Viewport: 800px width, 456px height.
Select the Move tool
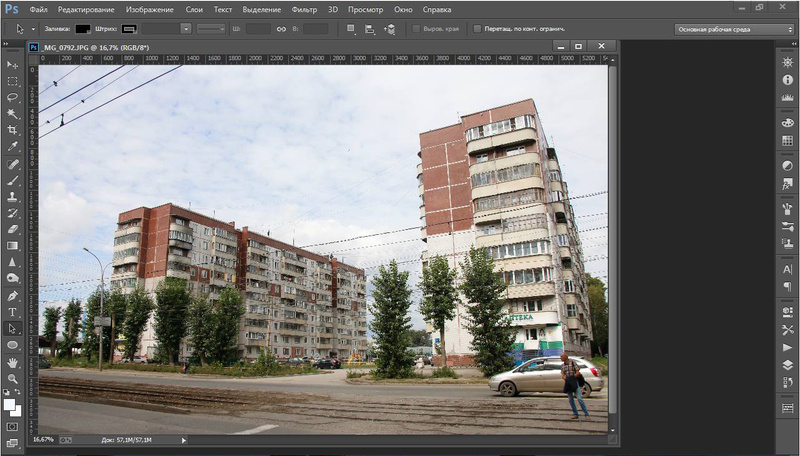pos(13,65)
